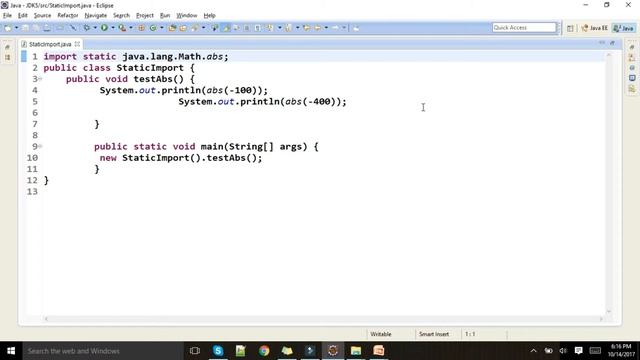Restore the minimized left view stack

(7, 47)
